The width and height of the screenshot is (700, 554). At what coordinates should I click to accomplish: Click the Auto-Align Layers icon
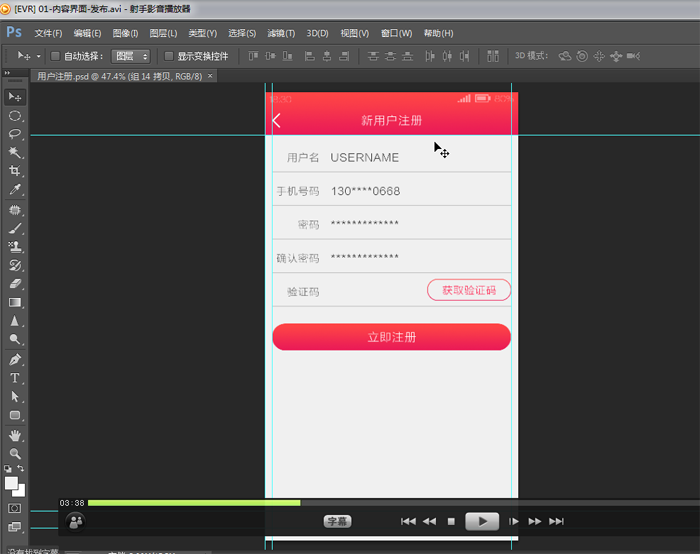493,56
